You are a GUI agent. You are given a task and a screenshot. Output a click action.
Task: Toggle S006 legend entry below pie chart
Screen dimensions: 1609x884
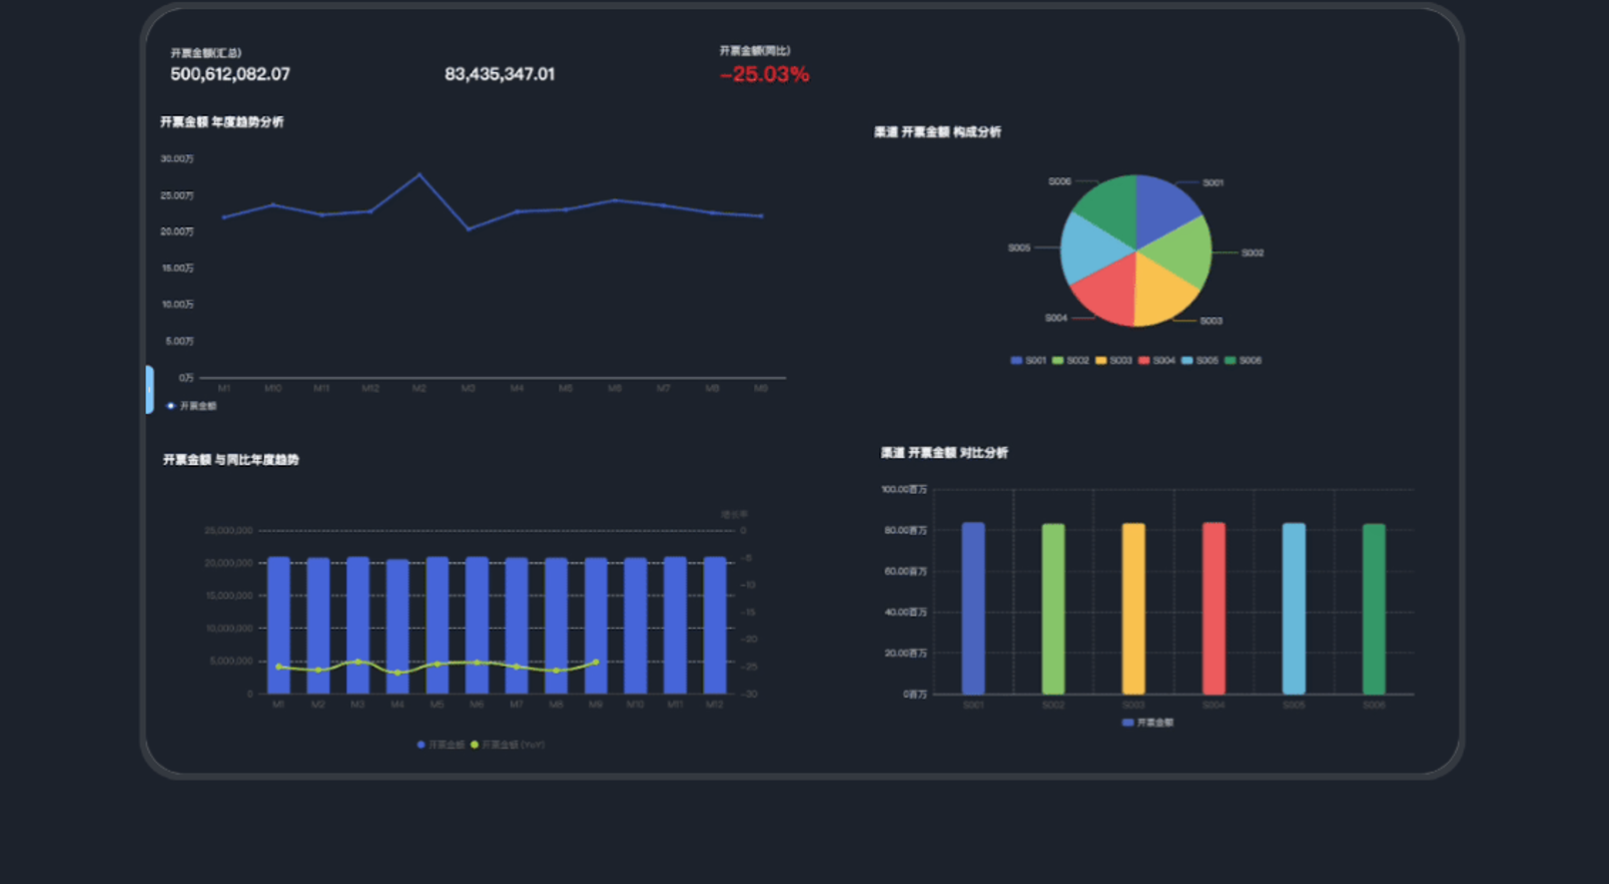[1243, 361]
